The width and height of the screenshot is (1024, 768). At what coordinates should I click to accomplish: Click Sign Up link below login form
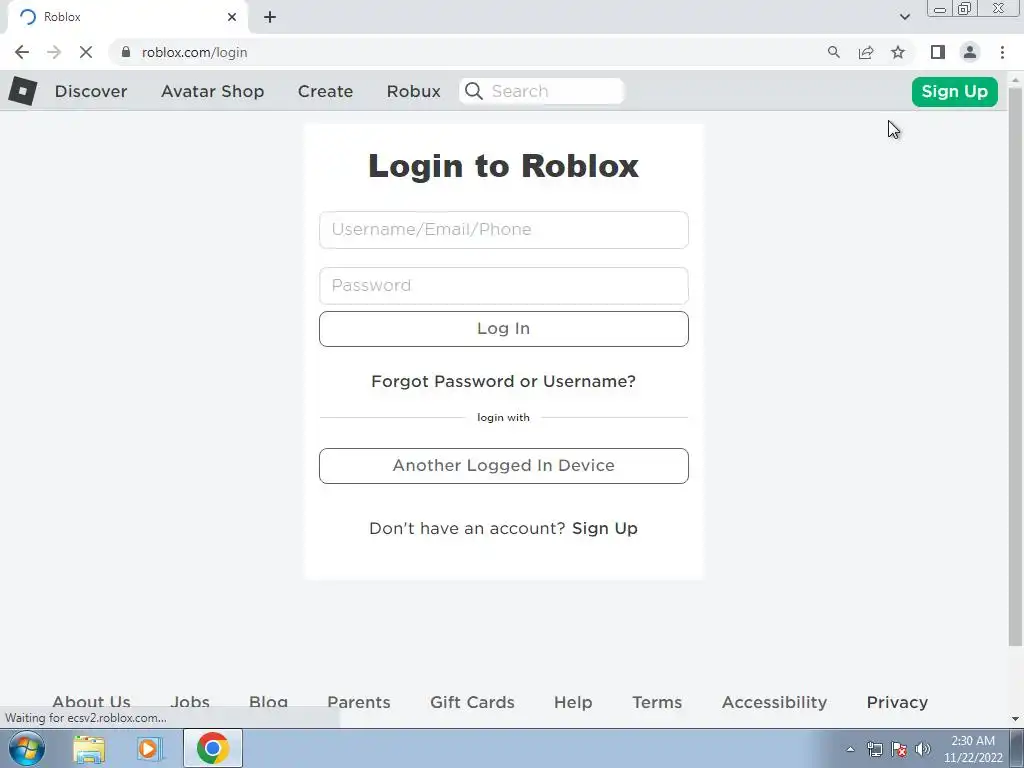click(605, 528)
